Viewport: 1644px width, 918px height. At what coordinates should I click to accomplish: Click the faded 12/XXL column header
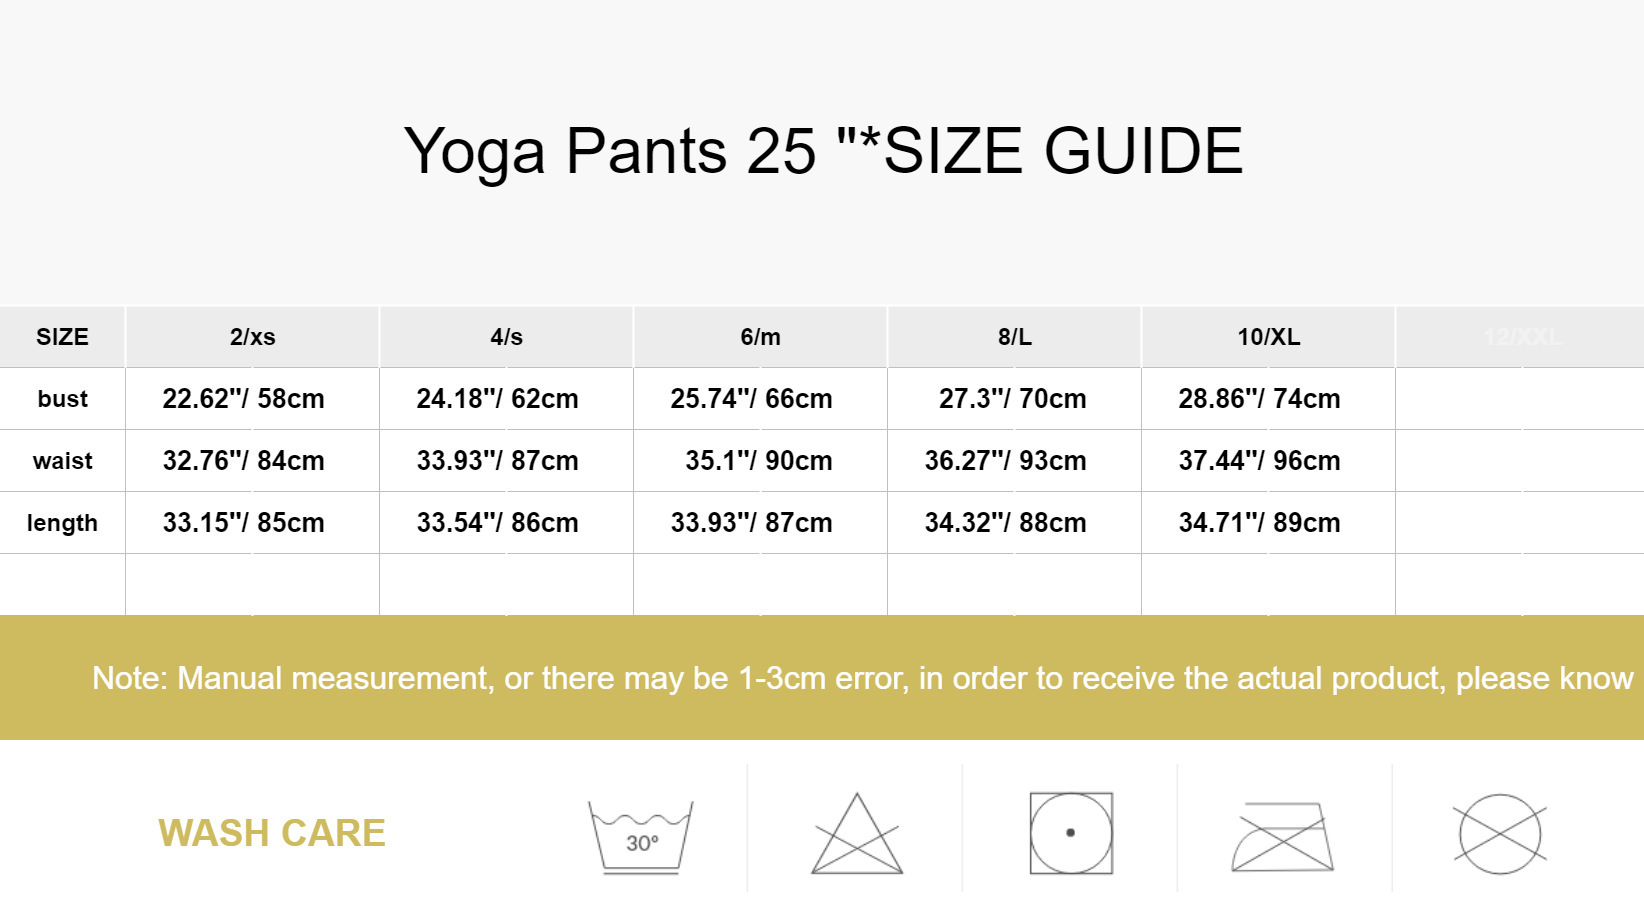click(1523, 337)
